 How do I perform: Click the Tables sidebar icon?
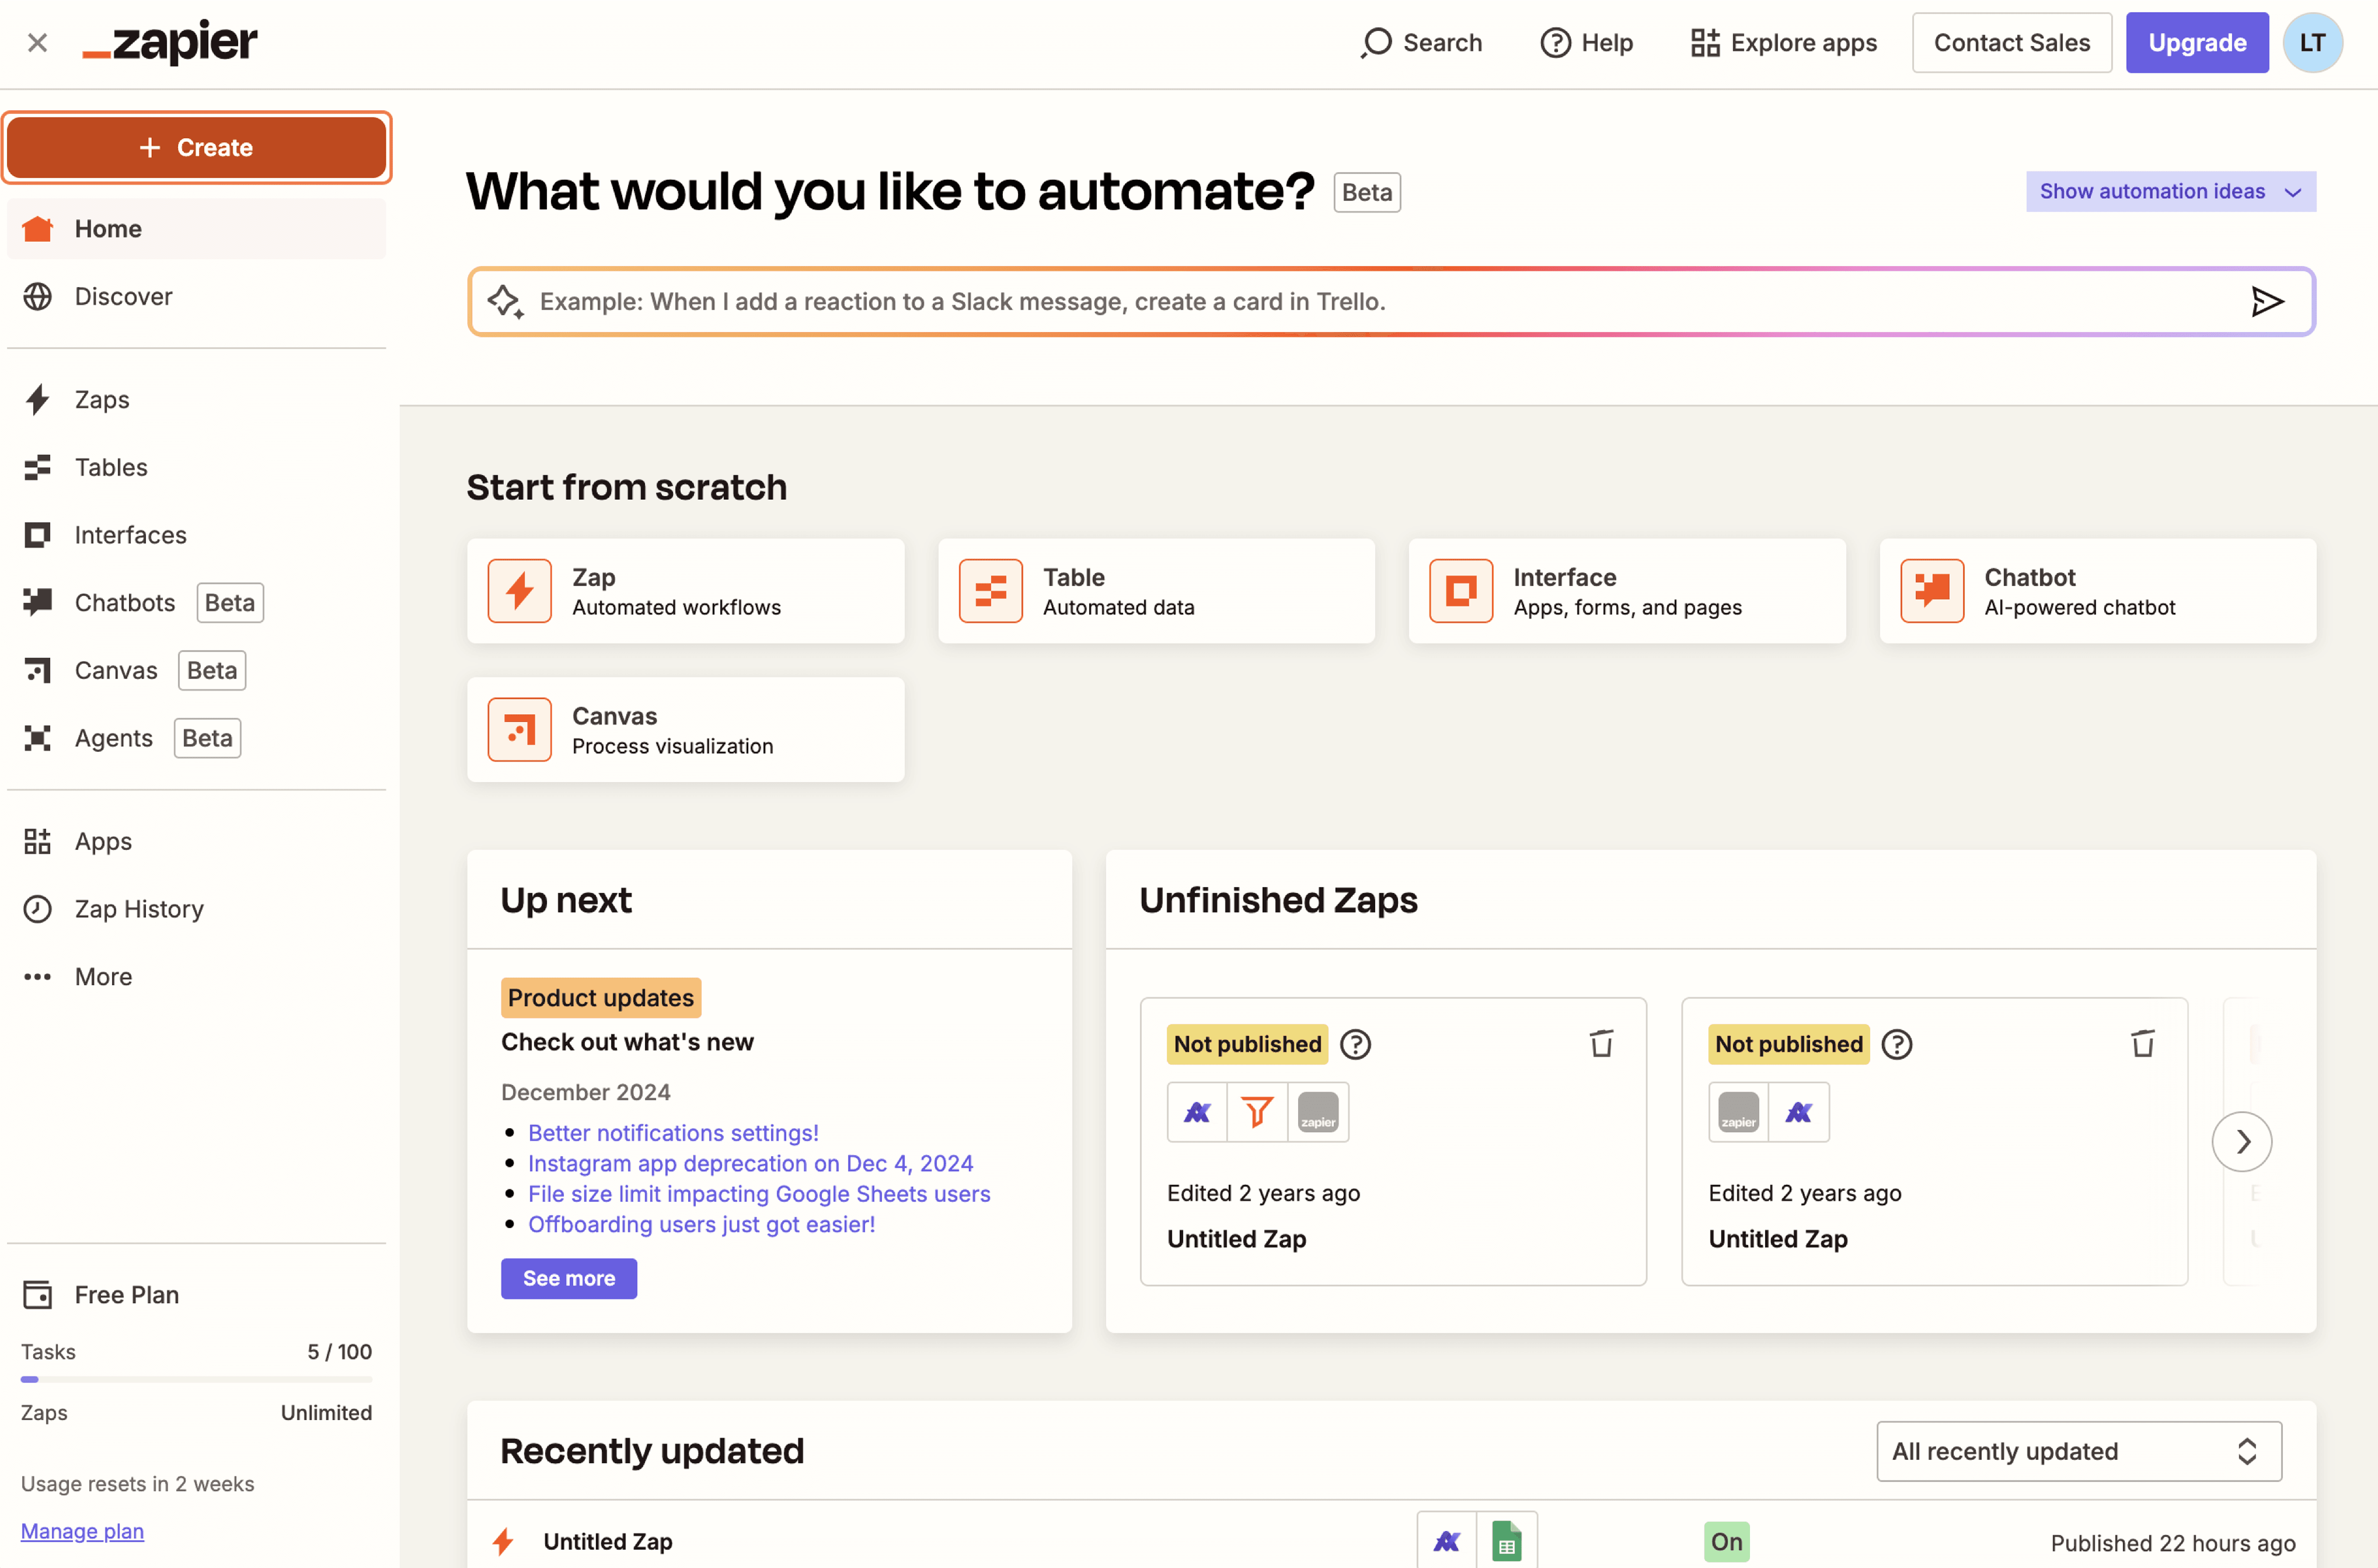click(37, 467)
